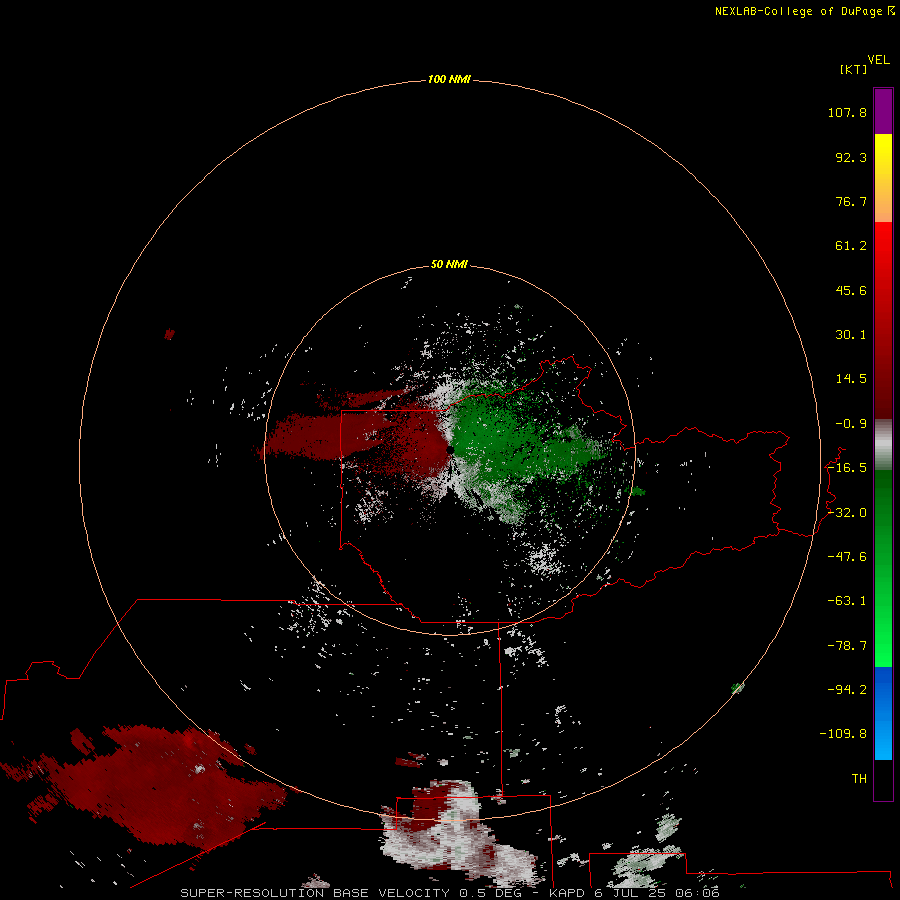Viewport: 900px width, 900px height.
Task: Click the -94.2 velocity scale value
Action: [x=847, y=689]
